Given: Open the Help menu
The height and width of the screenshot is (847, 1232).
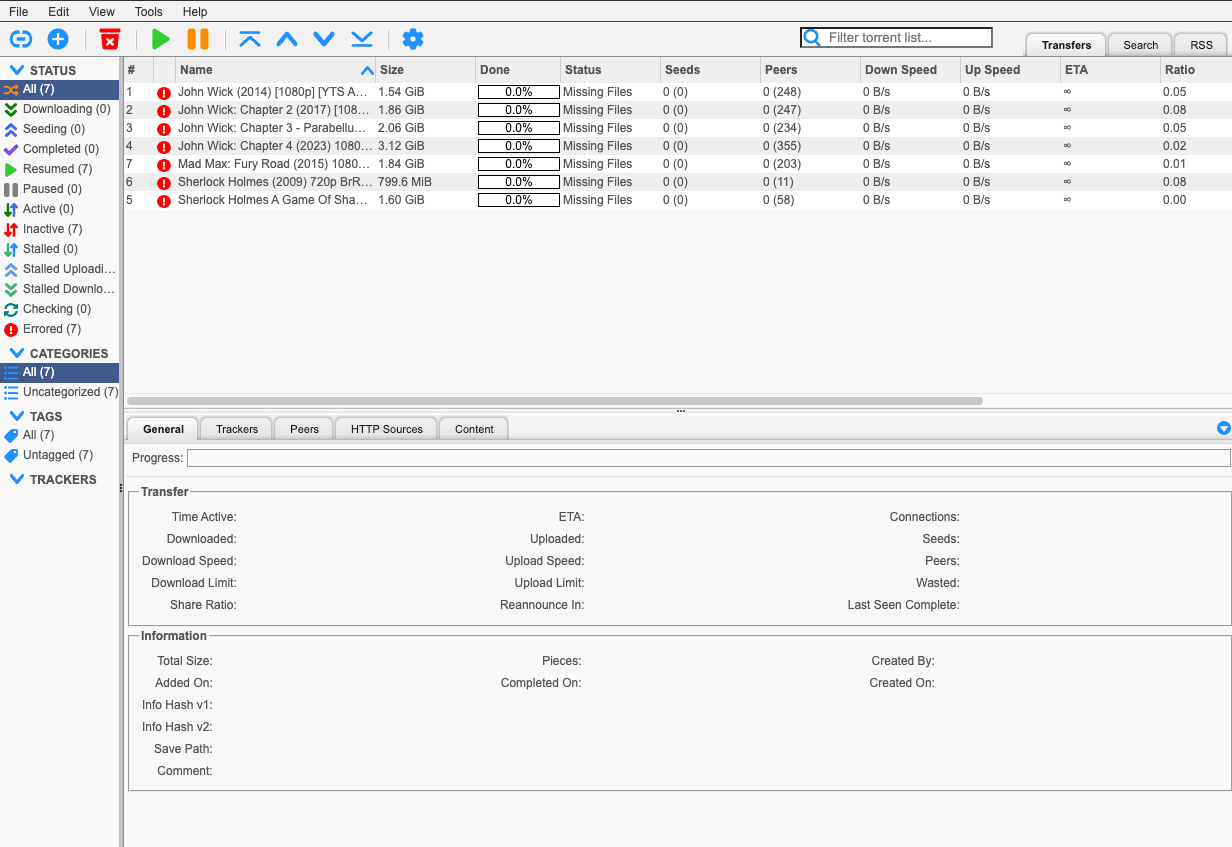Looking at the screenshot, I should click(195, 11).
